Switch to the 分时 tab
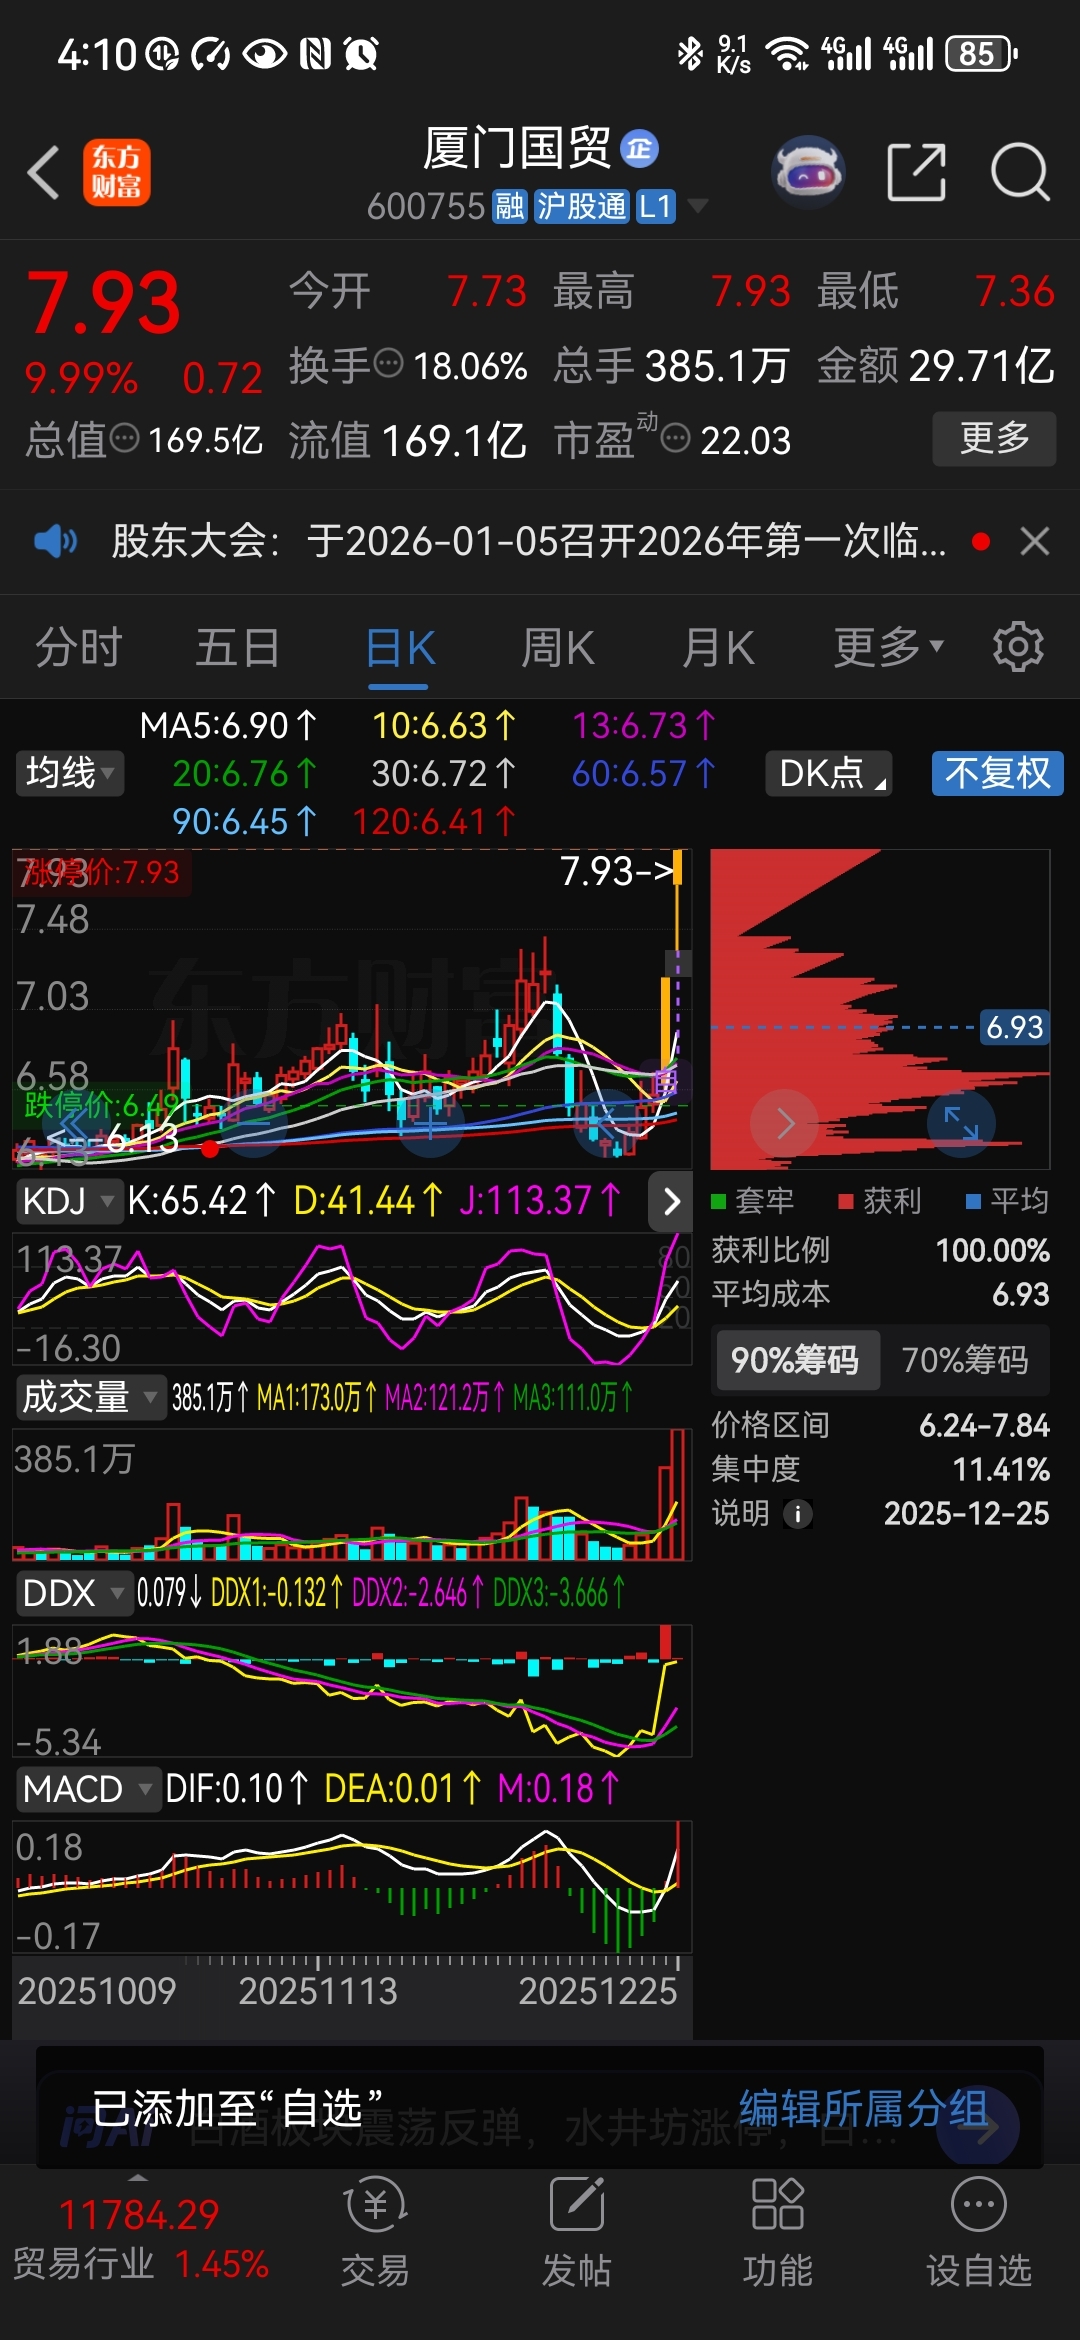The height and width of the screenshot is (2340, 1080). click(79, 648)
